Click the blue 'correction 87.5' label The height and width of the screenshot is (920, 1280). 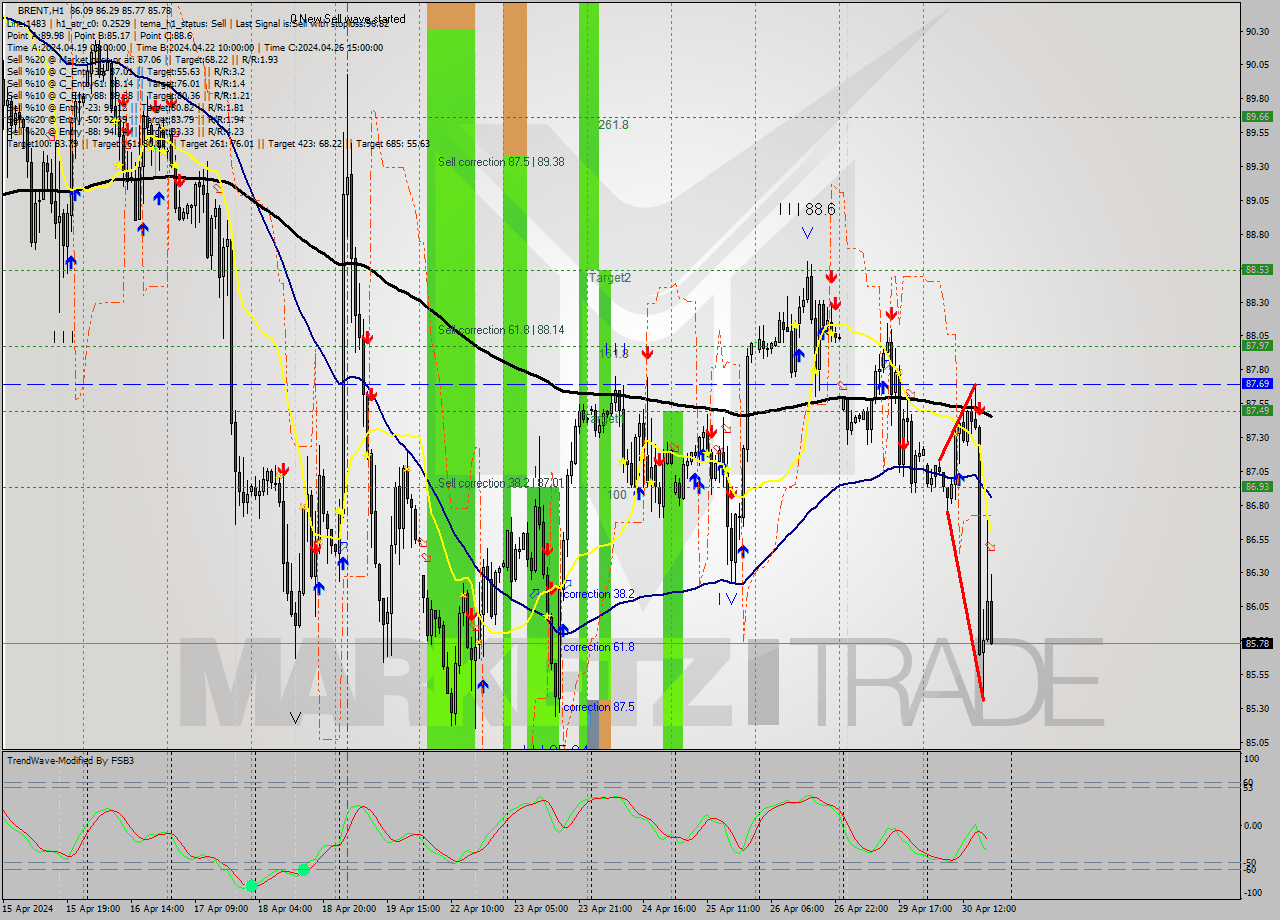(599, 707)
